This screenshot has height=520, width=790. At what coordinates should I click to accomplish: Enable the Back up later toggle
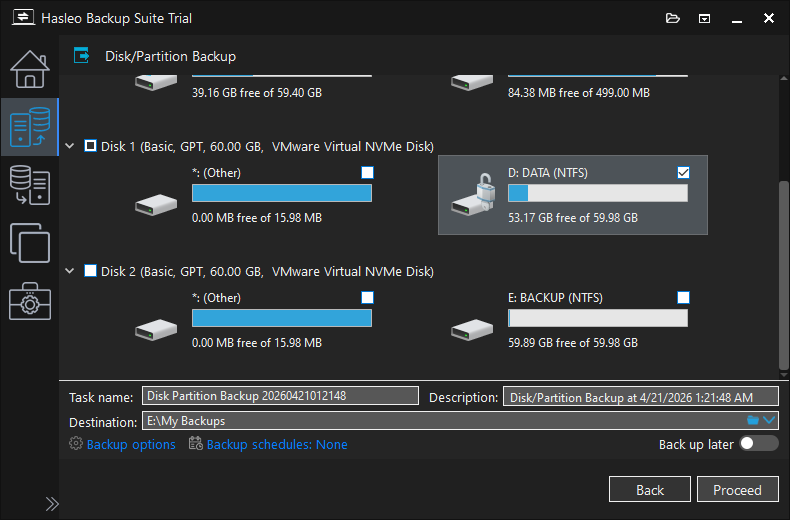pyautogui.click(x=759, y=443)
